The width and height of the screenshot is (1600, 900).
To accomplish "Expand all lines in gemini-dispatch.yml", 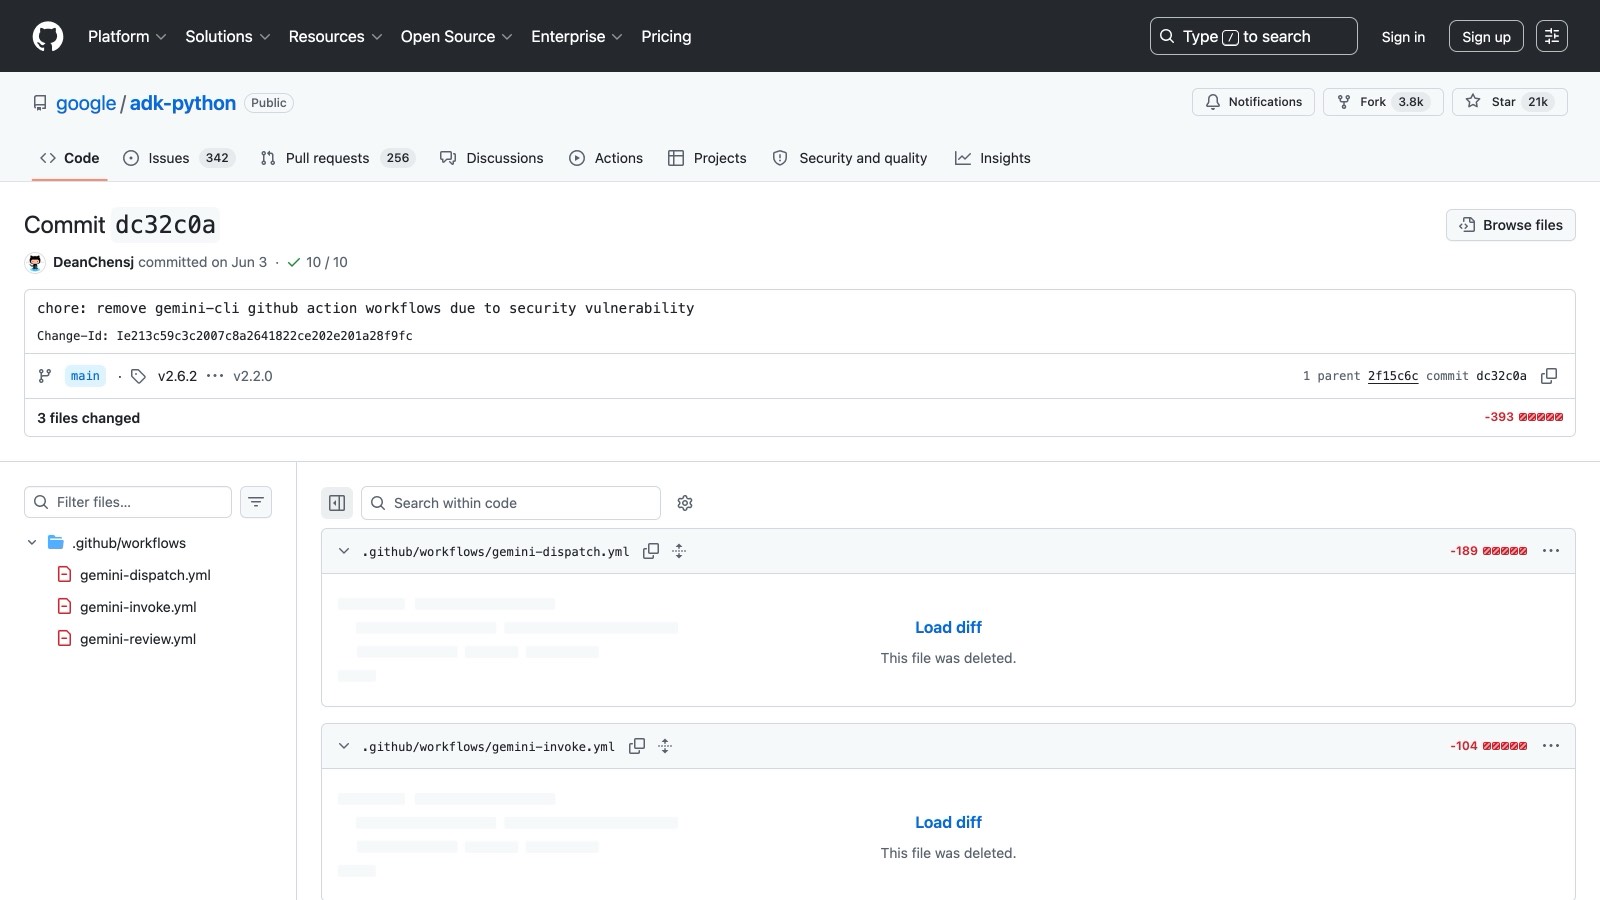I will click(679, 551).
